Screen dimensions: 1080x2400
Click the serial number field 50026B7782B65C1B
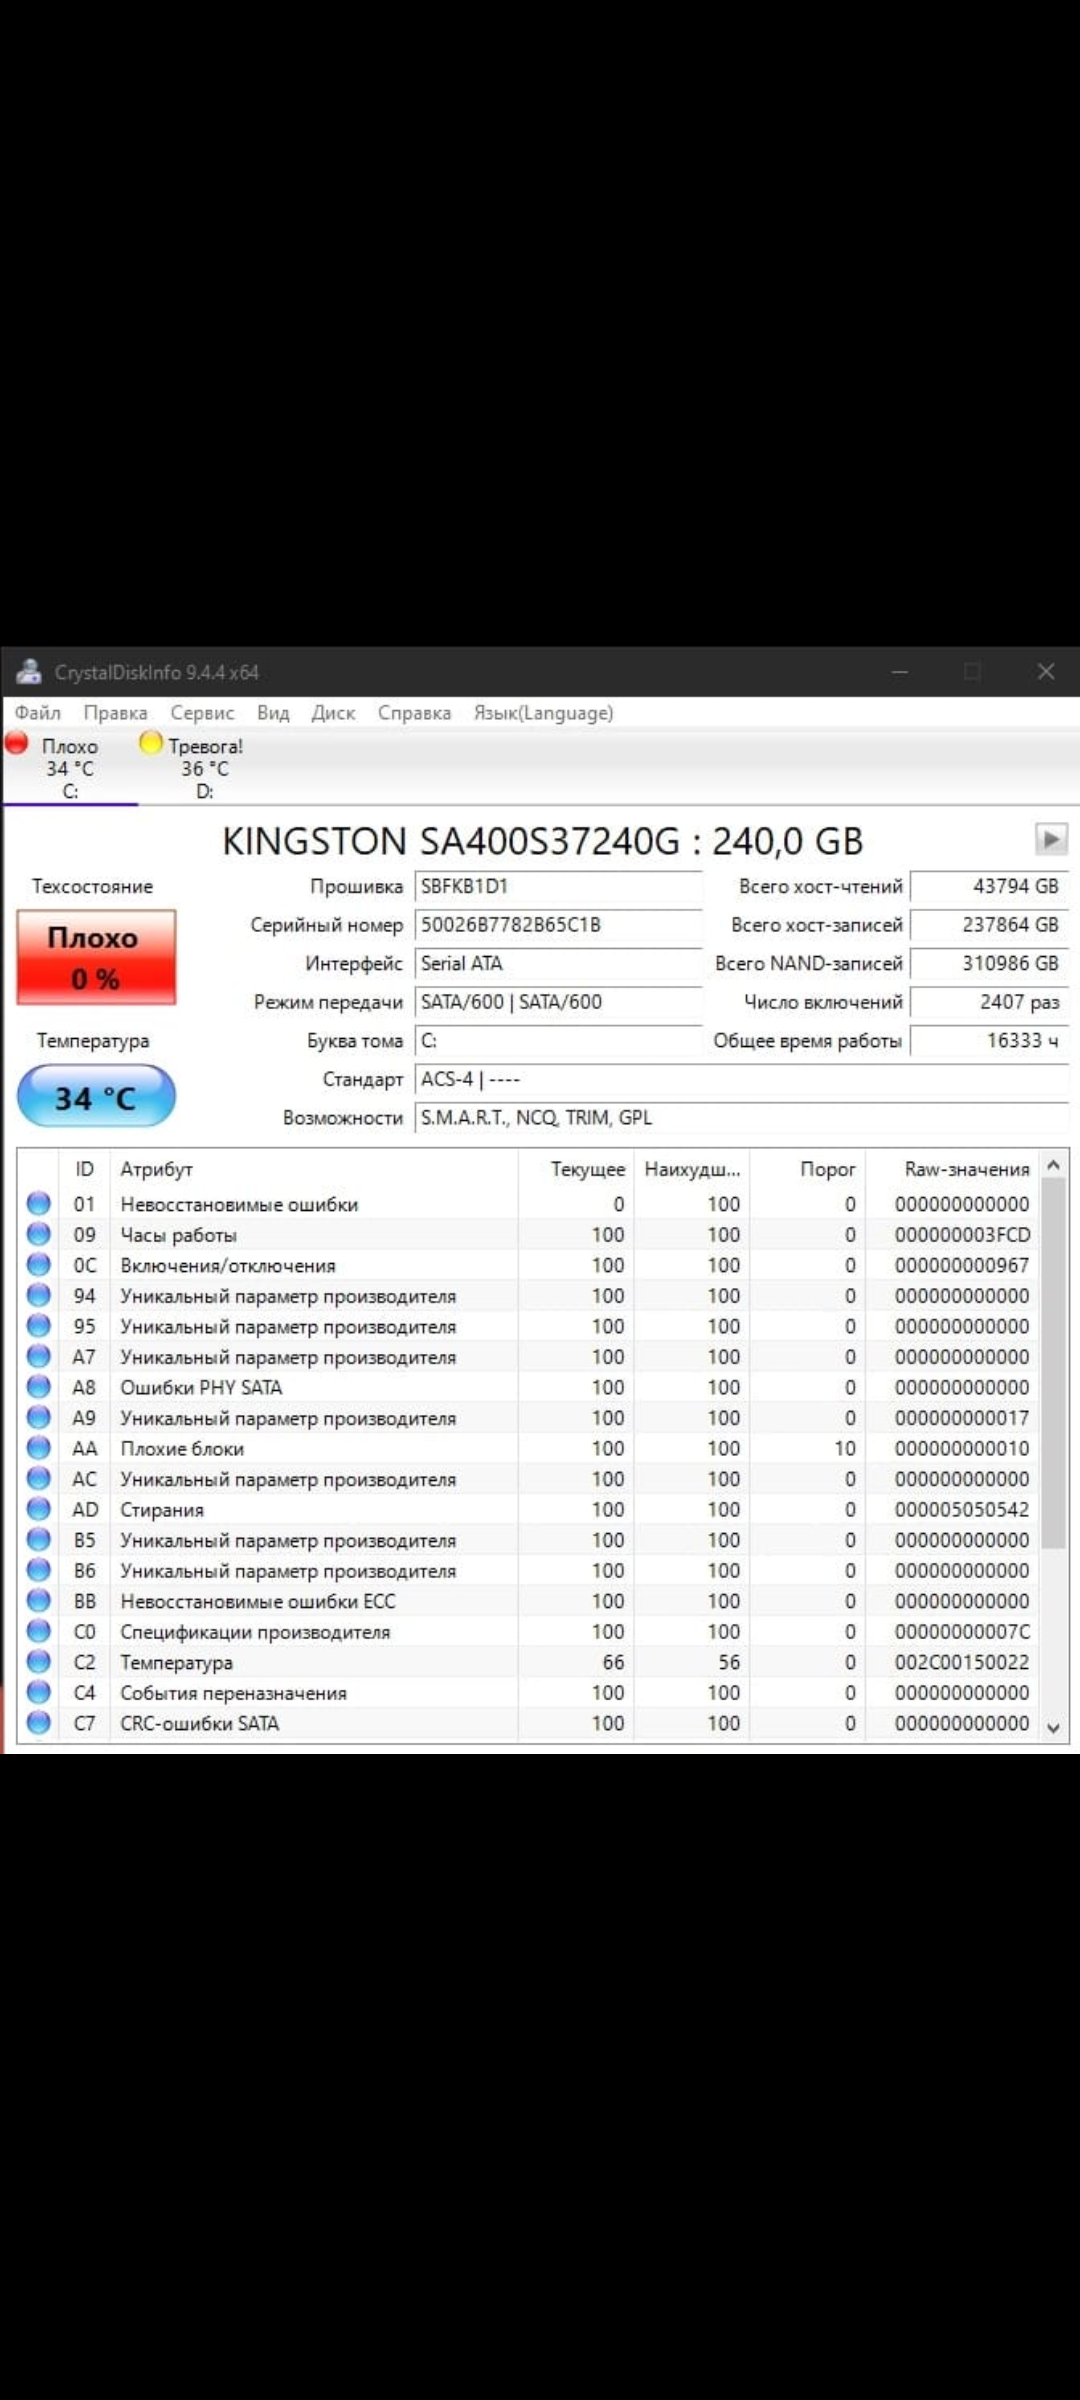(x=558, y=925)
